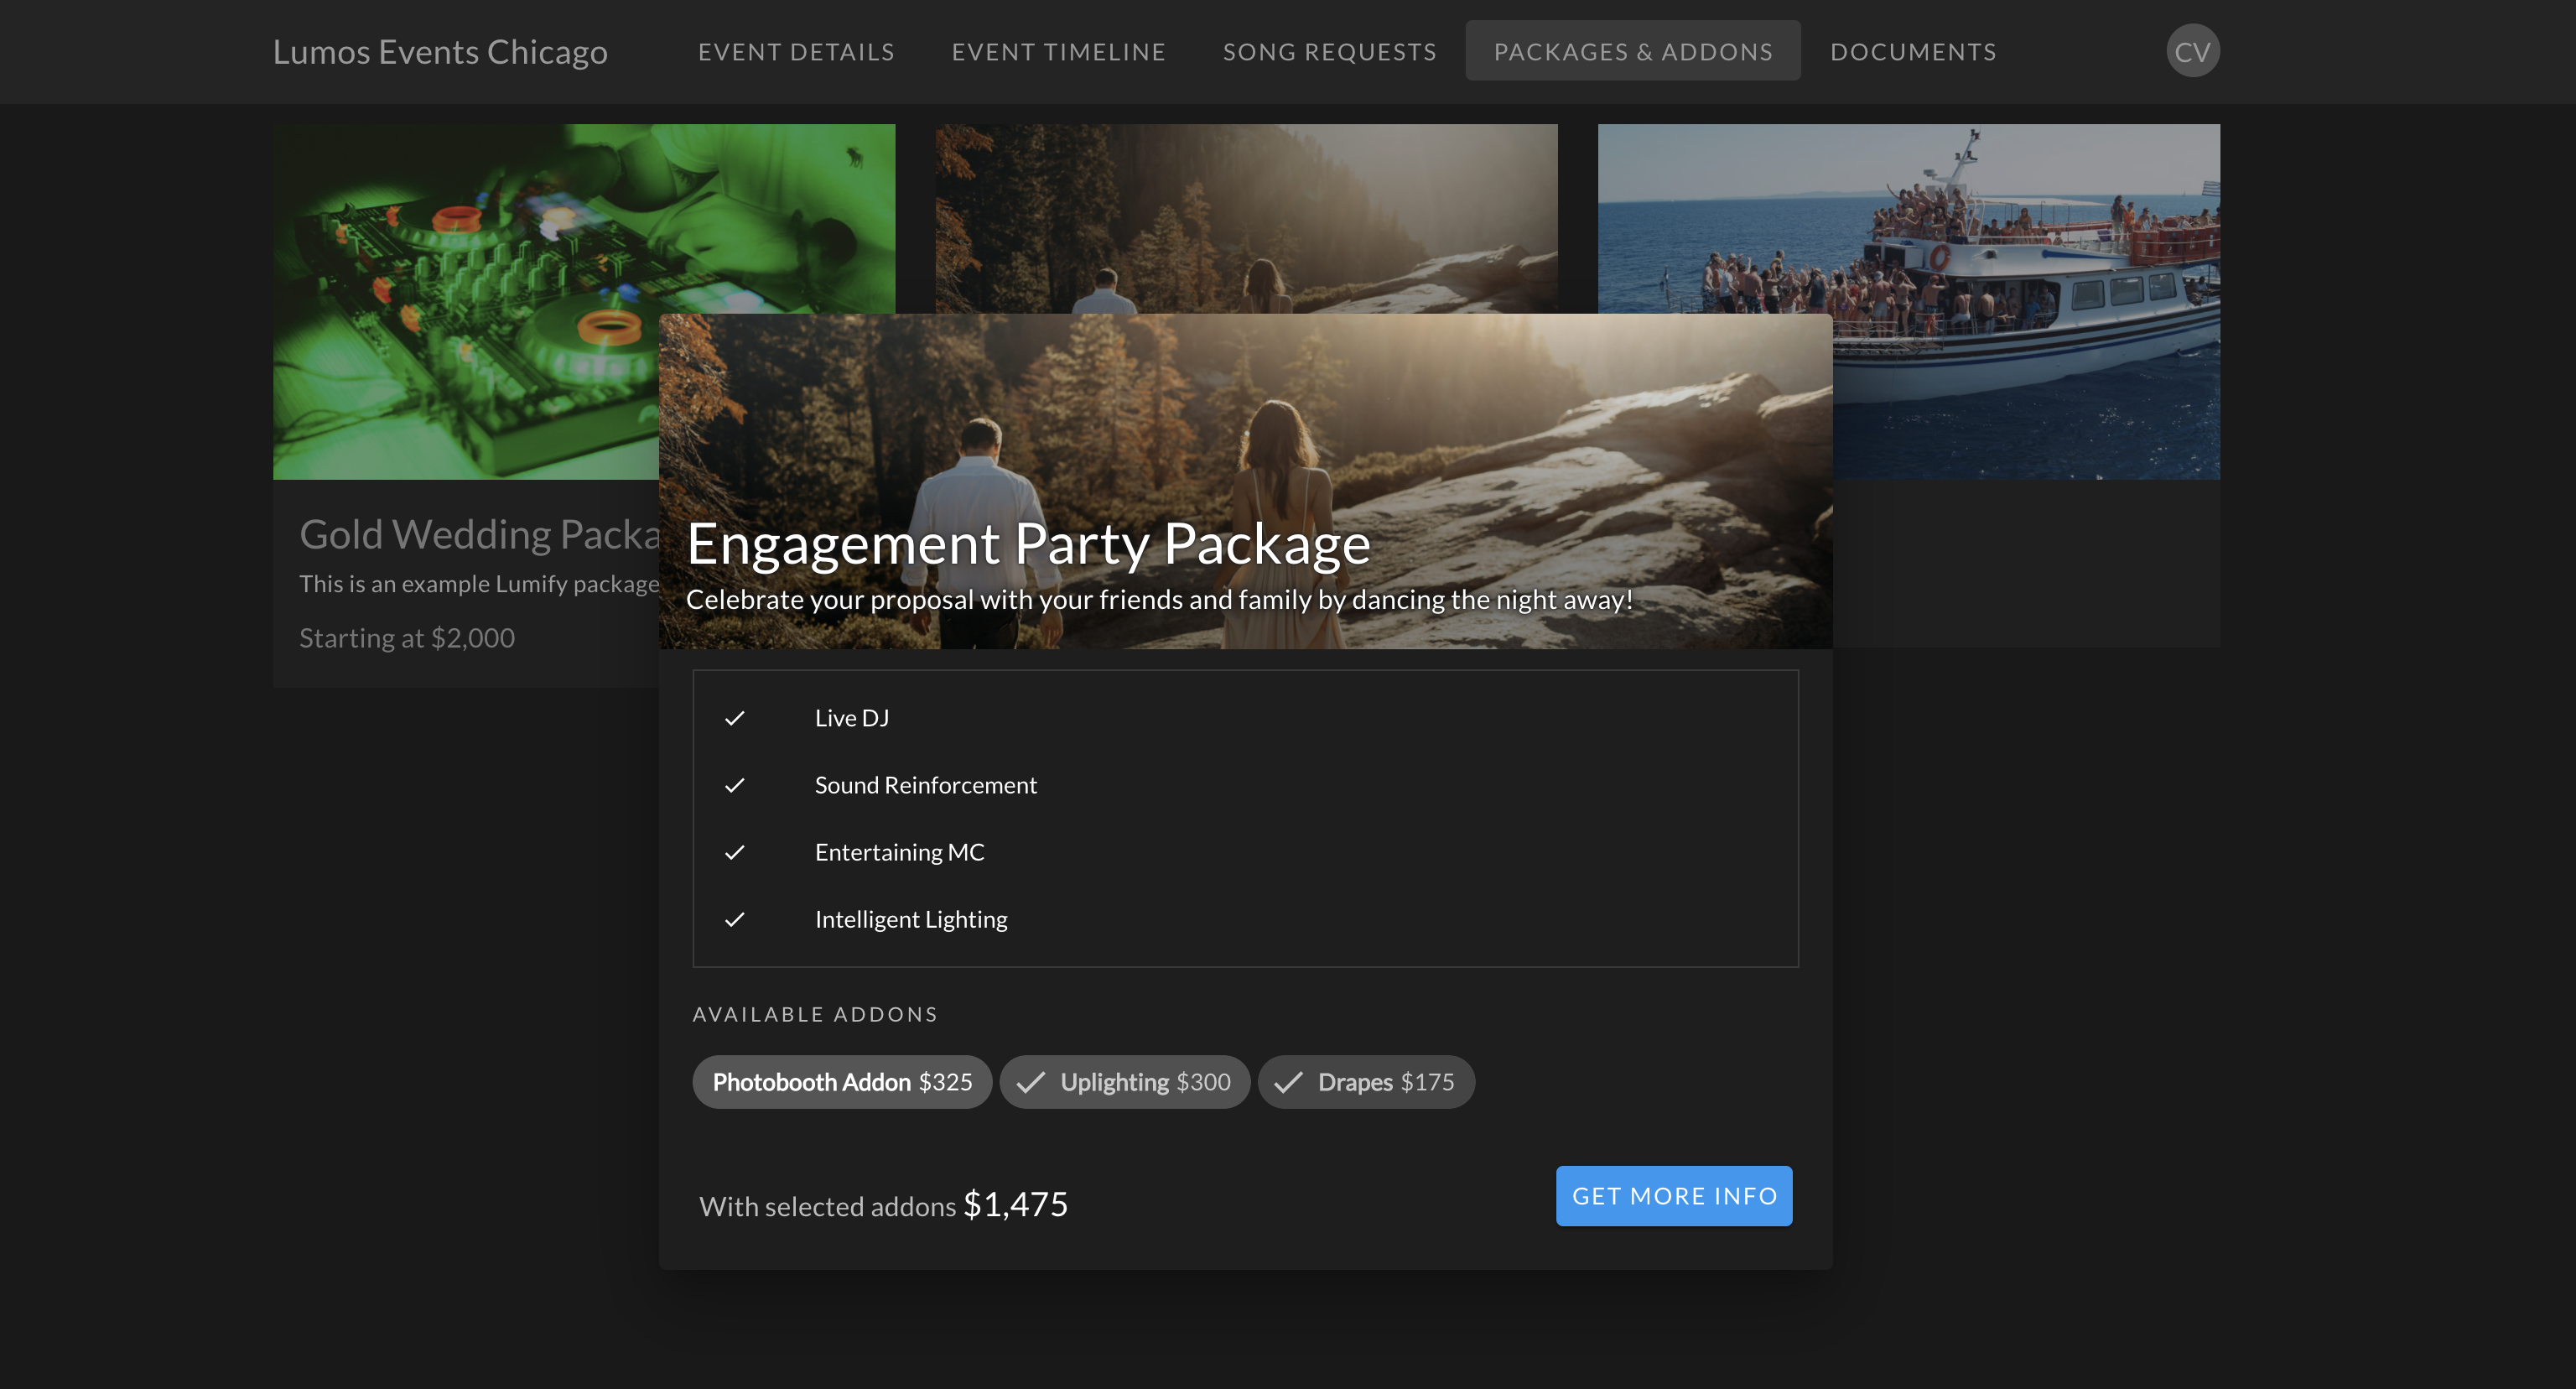Viewport: 2576px width, 1389px height.
Task: Select the Photobooth Addon $325 chip
Action: click(x=842, y=1082)
